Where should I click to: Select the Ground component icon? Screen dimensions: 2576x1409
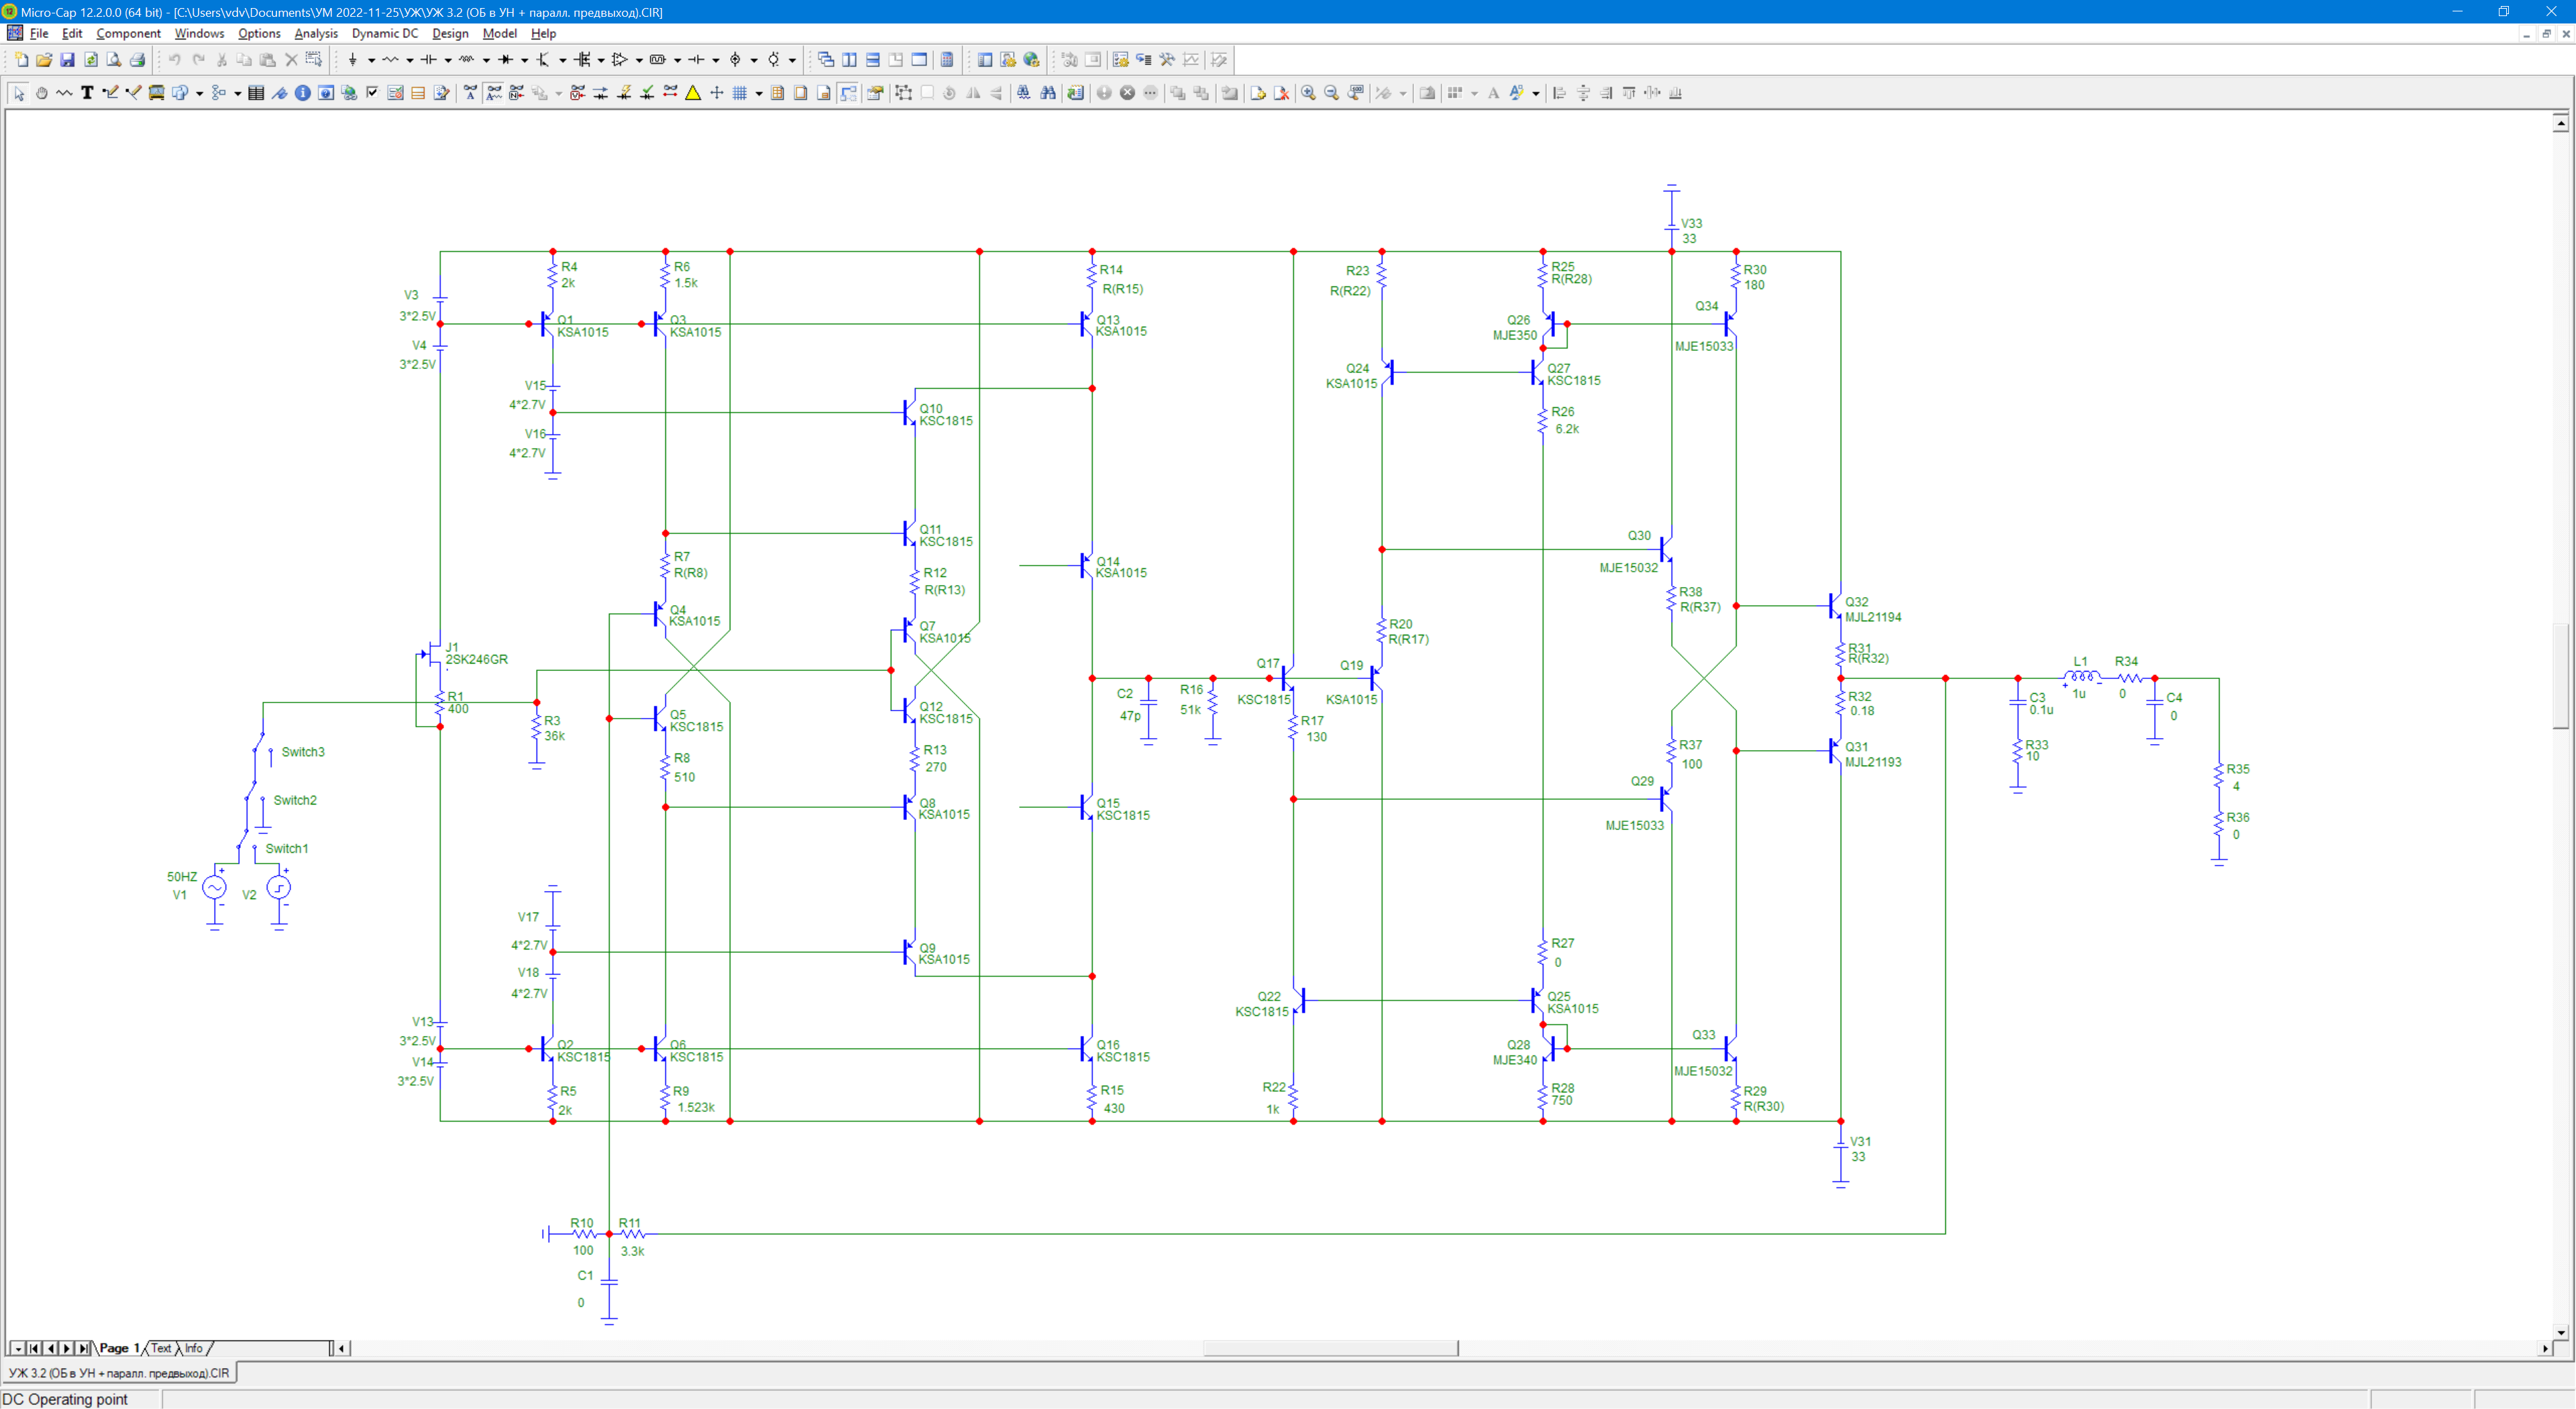[353, 60]
